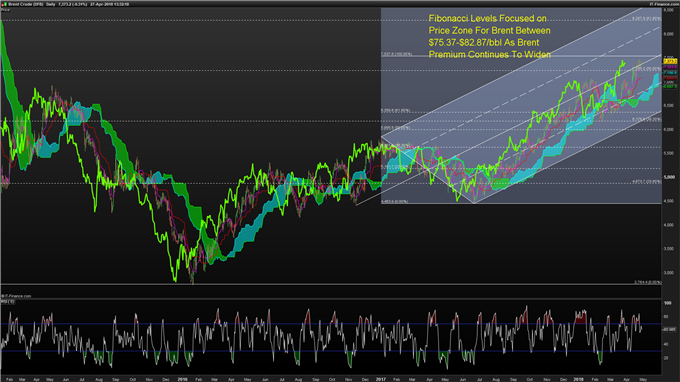This screenshot has height=382, width=680.
Task: Click the 27-Apr-2018 date stamp in header
Action: click(109, 4)
